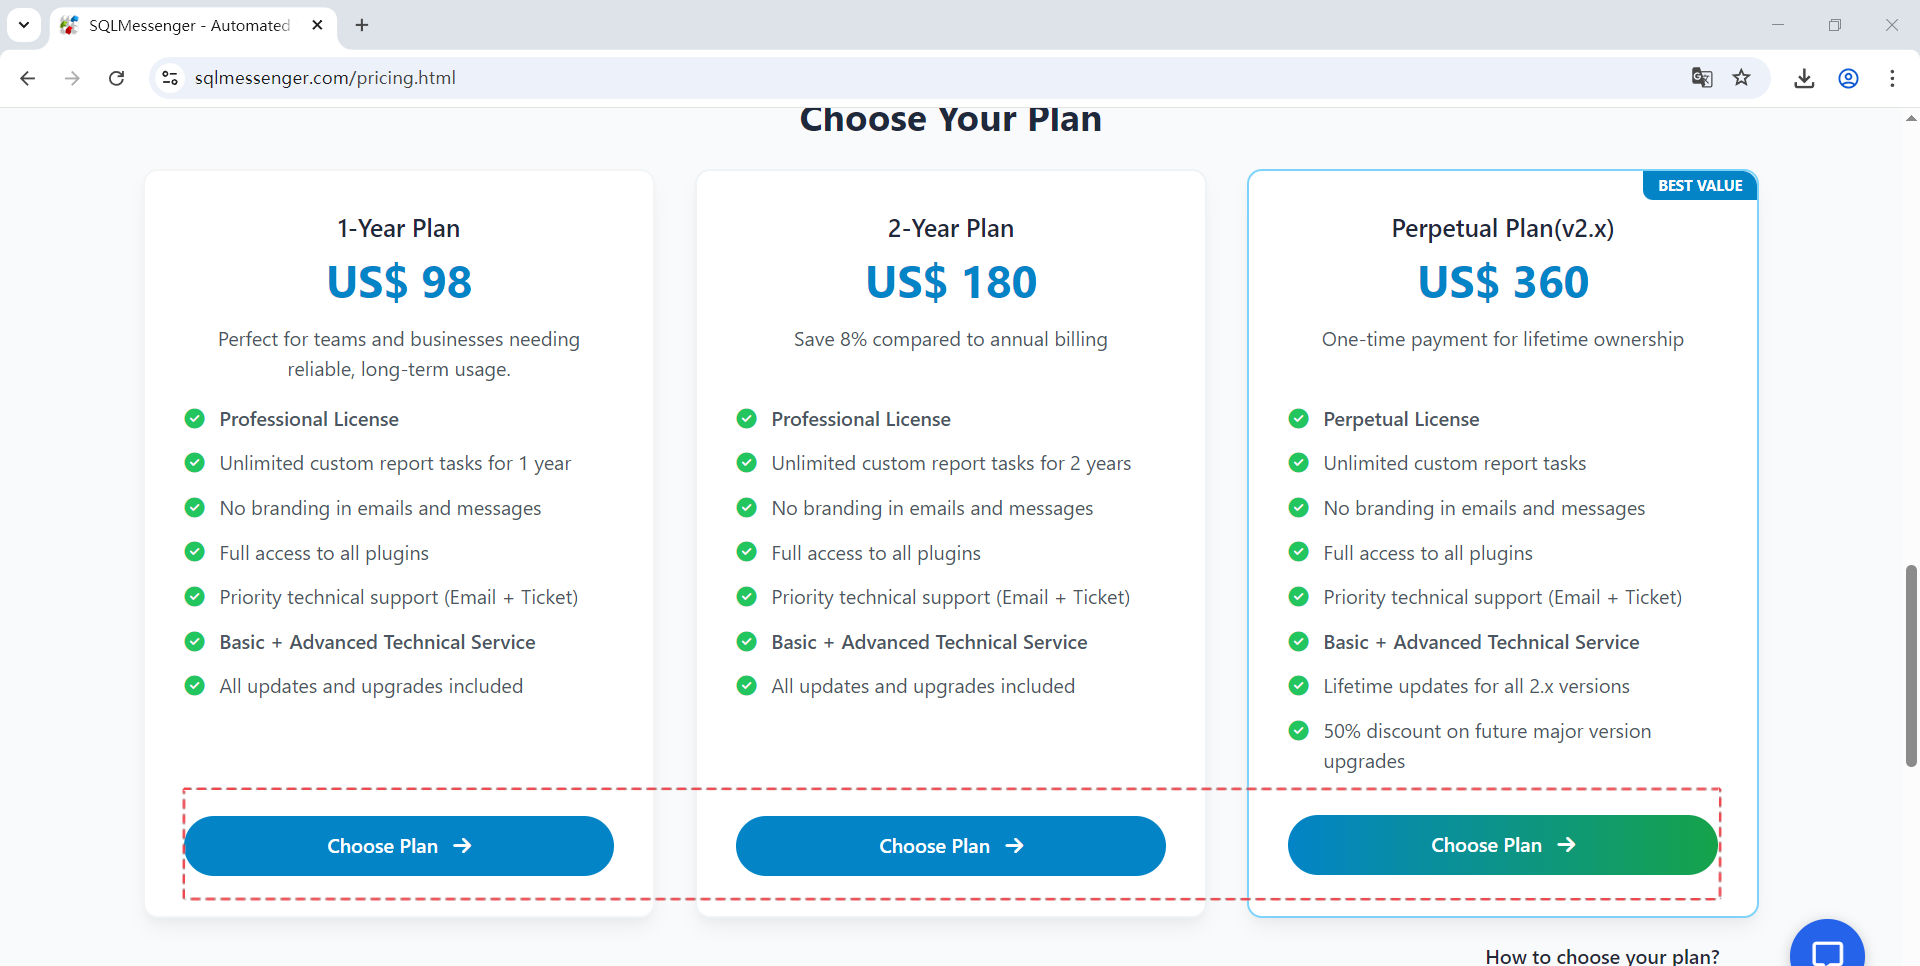Open the Google Translate page icon

coord(1702,77)
